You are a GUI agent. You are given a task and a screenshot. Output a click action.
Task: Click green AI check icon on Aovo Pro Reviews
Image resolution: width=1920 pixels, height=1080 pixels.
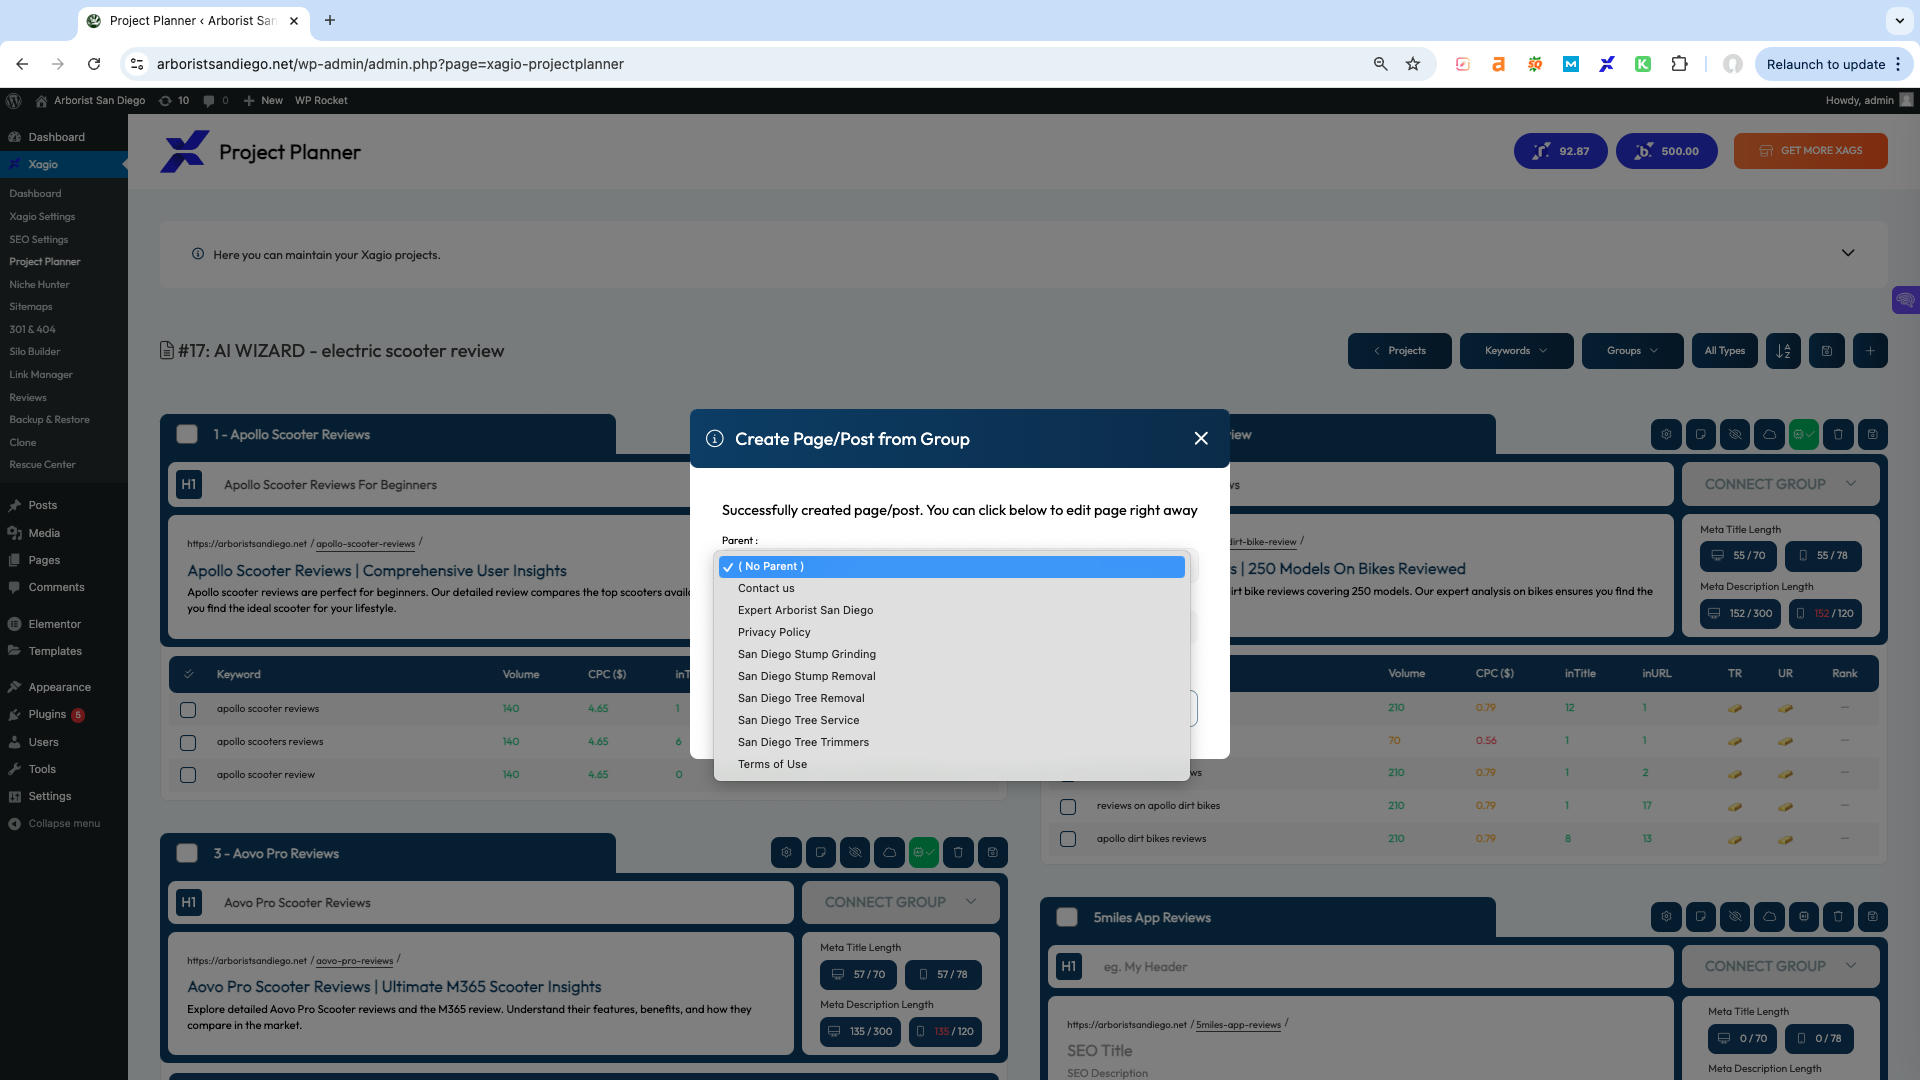pyautogui.click(x=924, y=853)
